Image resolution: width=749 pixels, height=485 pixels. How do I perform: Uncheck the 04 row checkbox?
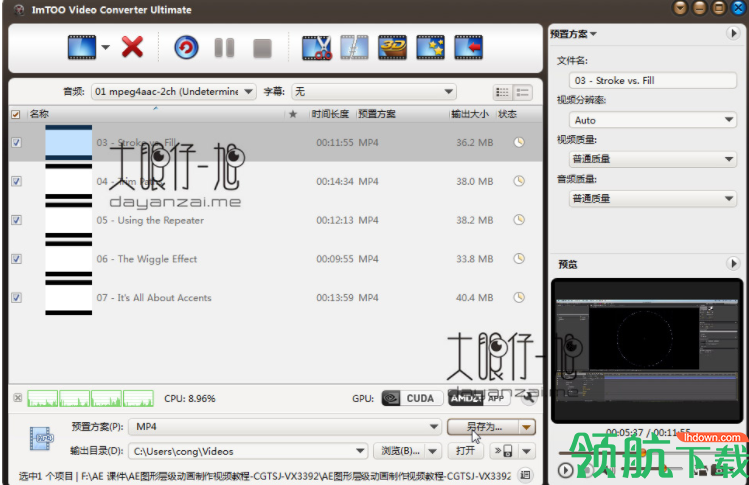[x=16, y=181]
